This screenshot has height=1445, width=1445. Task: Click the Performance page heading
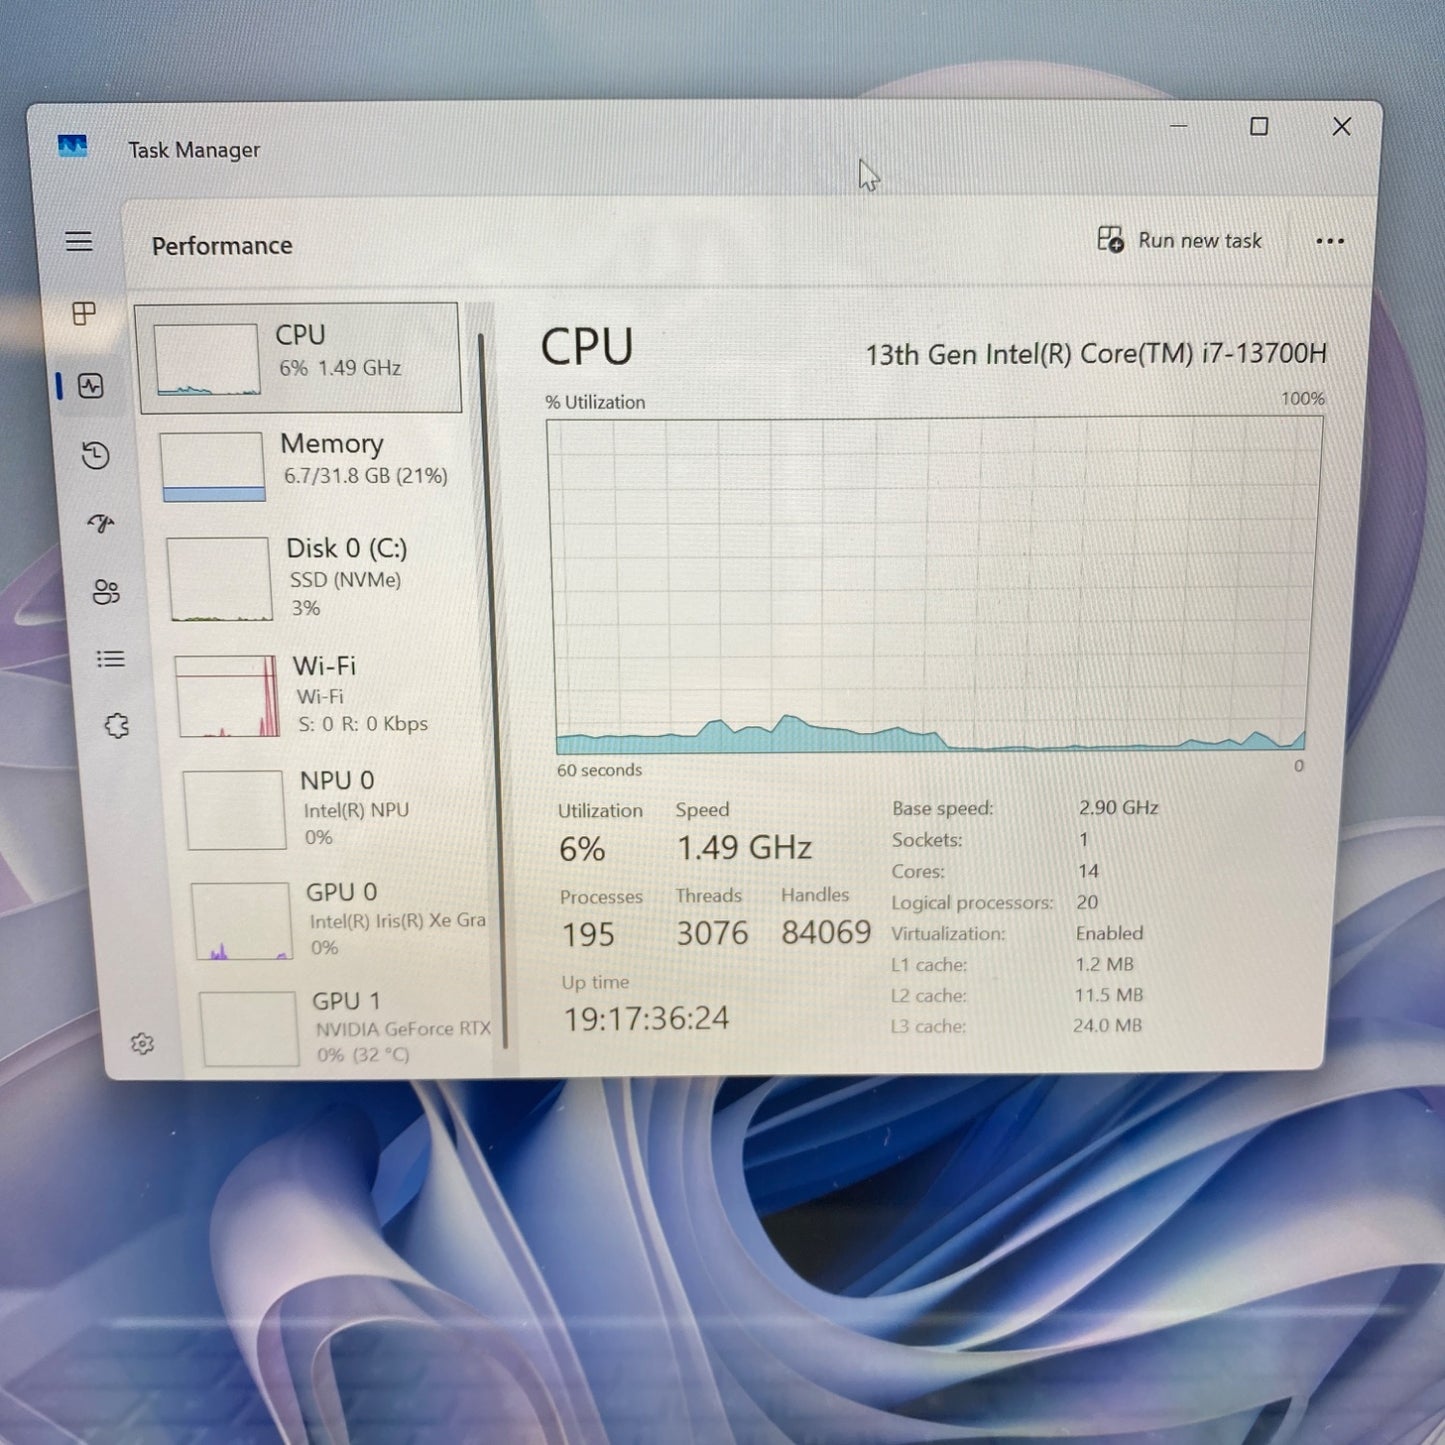click(222, 246)
